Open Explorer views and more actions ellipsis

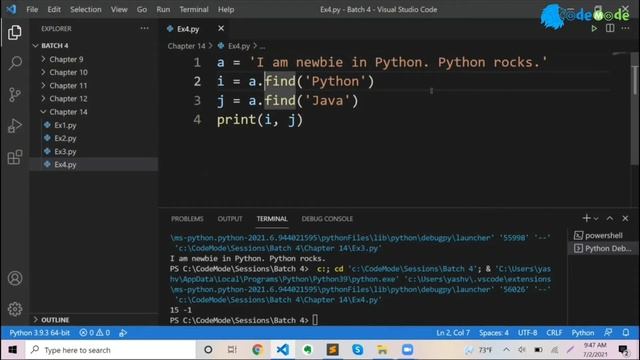pos(144,28)
